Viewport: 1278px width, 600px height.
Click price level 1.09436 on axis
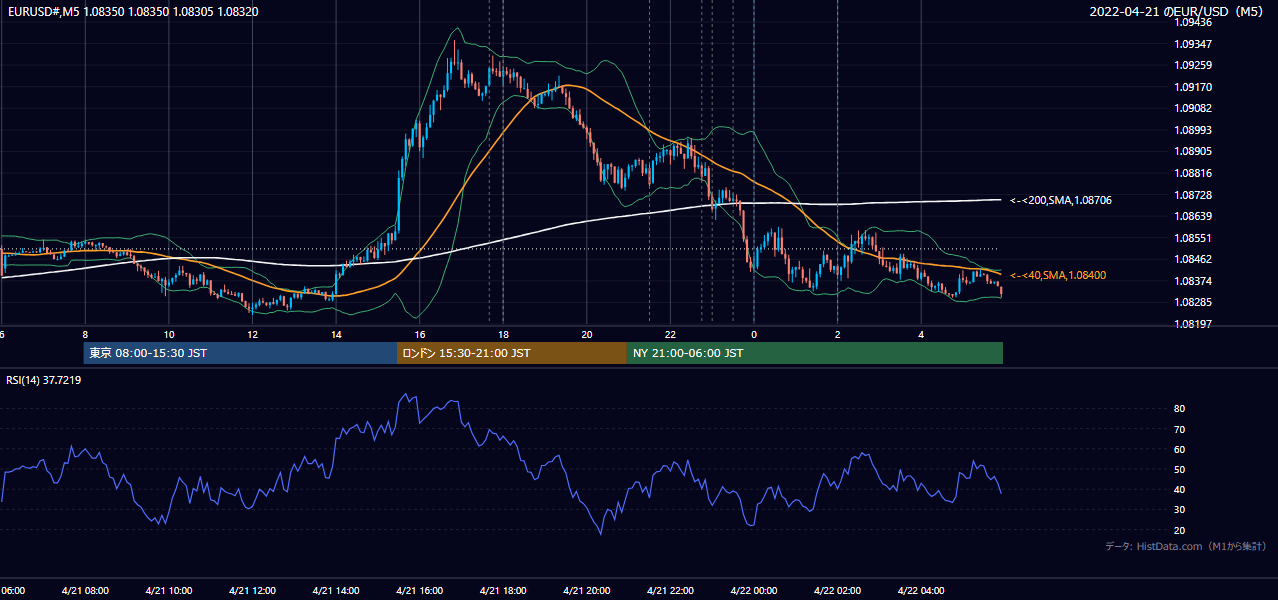pos(1193,22)
